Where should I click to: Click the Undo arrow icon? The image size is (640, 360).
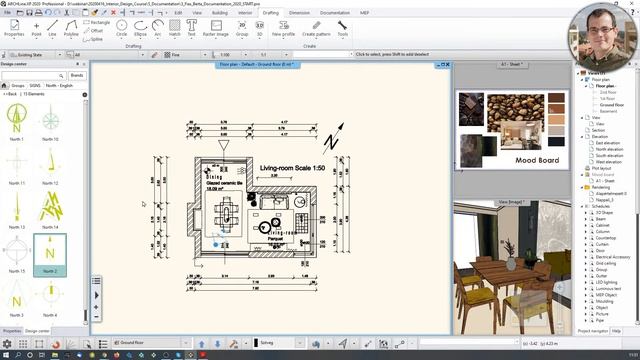point(48,13)
